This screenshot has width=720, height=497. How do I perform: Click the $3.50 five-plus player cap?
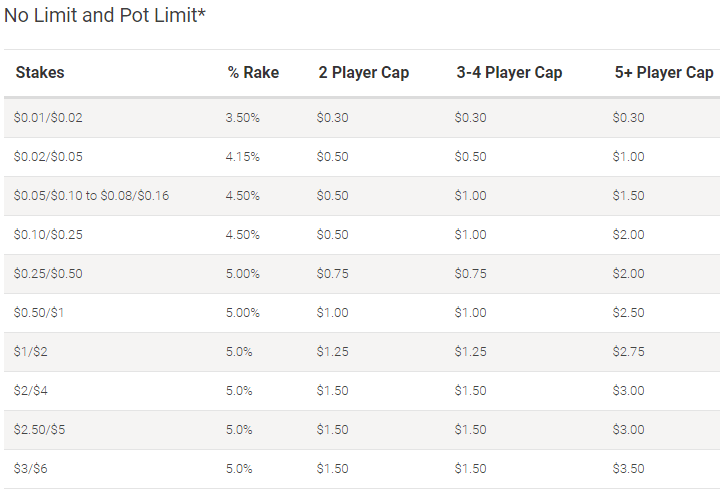[628, 469]
